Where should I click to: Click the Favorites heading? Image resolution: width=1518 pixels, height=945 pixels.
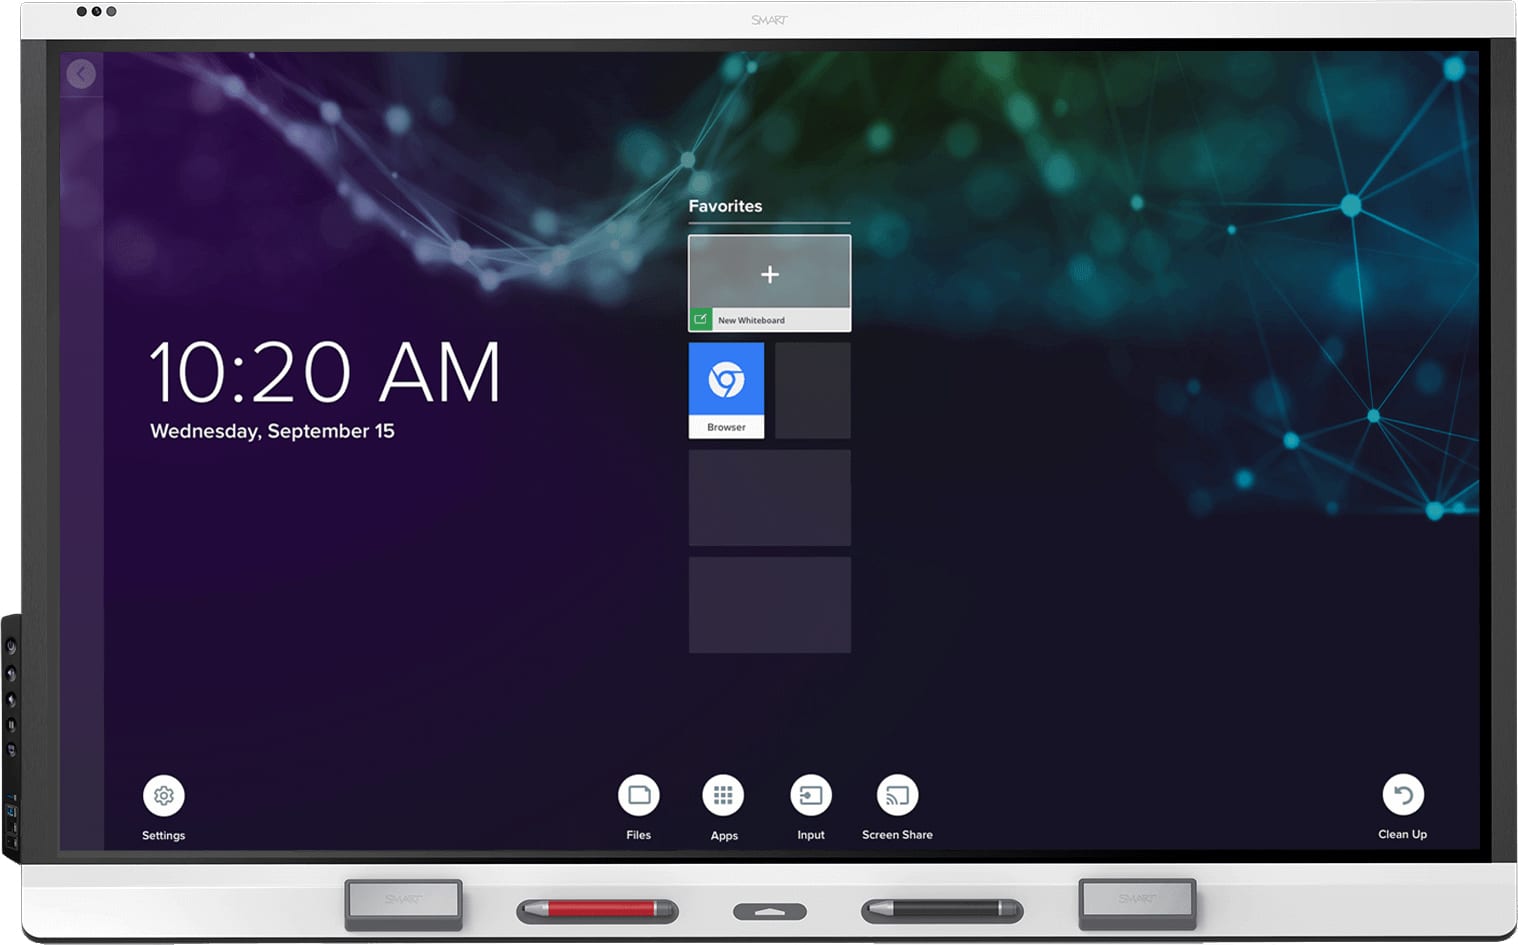(x=725, y=206)
